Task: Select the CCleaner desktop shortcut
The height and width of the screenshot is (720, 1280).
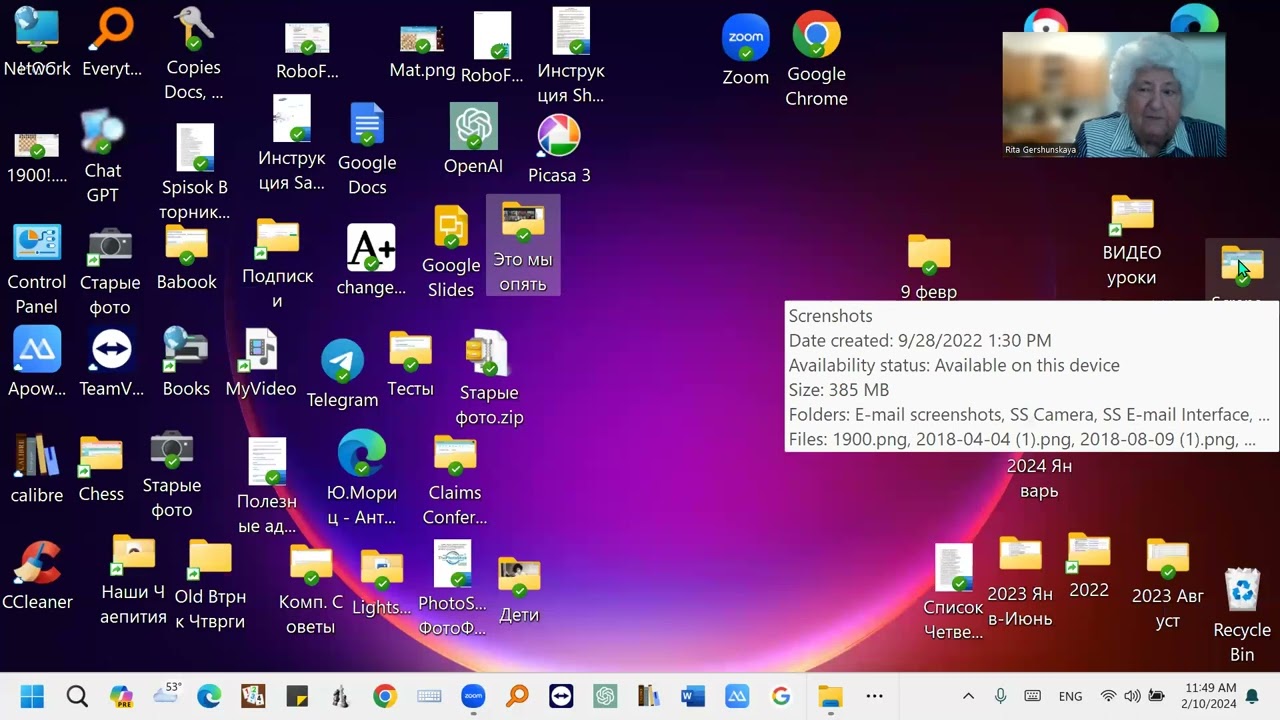Action: [37, 575]
